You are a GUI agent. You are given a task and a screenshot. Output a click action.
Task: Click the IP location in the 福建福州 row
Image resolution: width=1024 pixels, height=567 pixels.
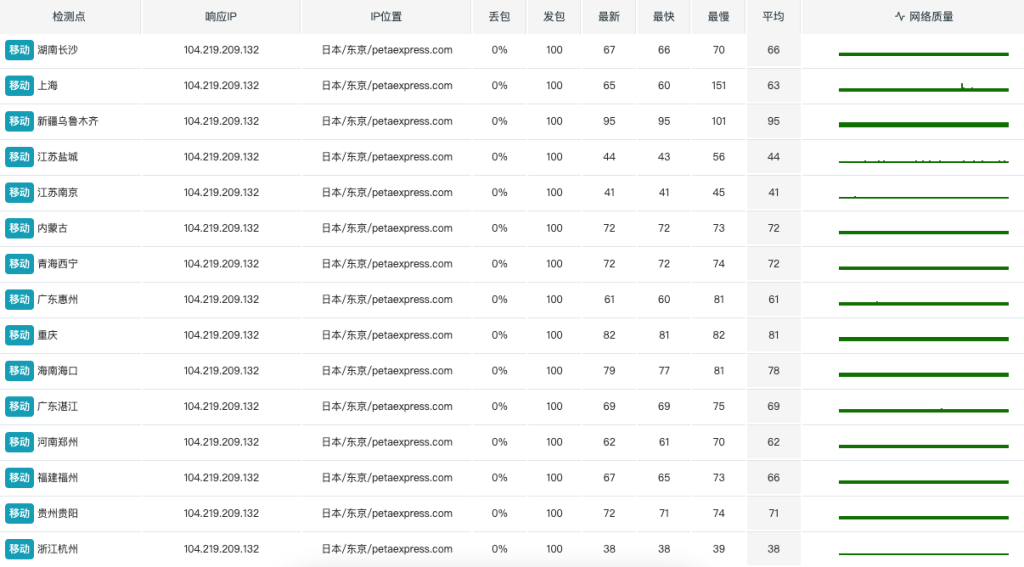click(387, 478)
